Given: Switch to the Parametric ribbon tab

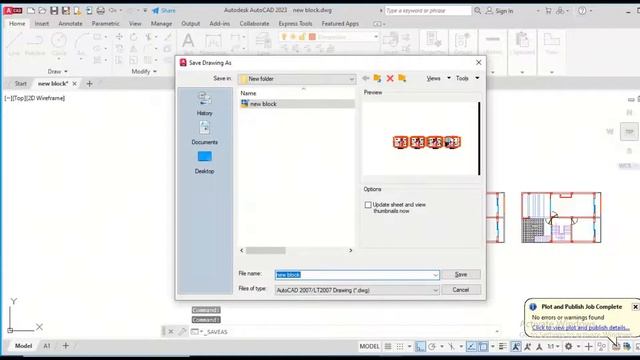Looking at the screenshot, I should pos(105,24).
